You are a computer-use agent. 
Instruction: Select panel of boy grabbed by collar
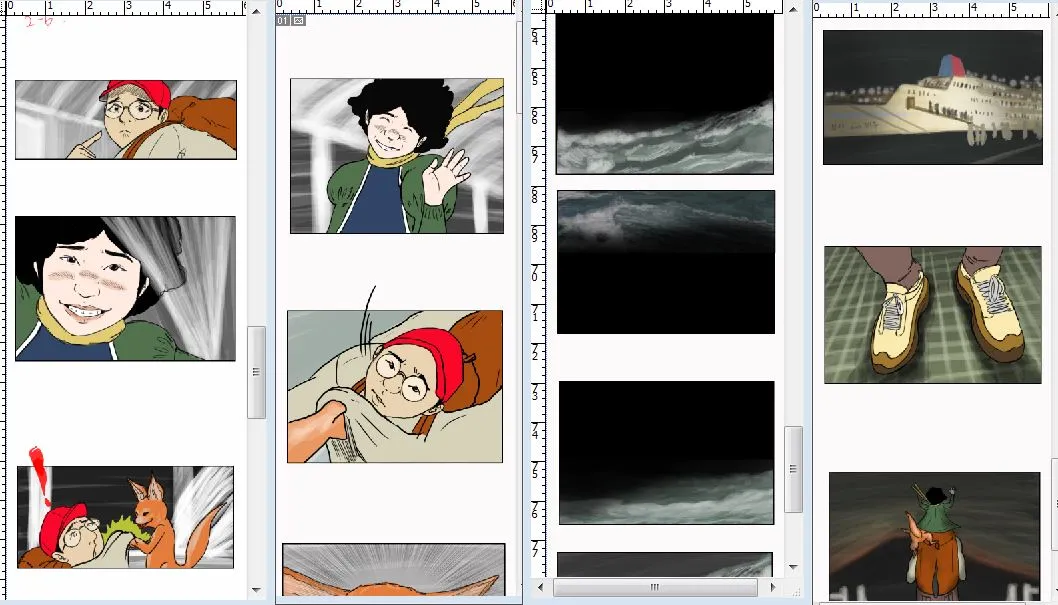(x=395, y=386)
